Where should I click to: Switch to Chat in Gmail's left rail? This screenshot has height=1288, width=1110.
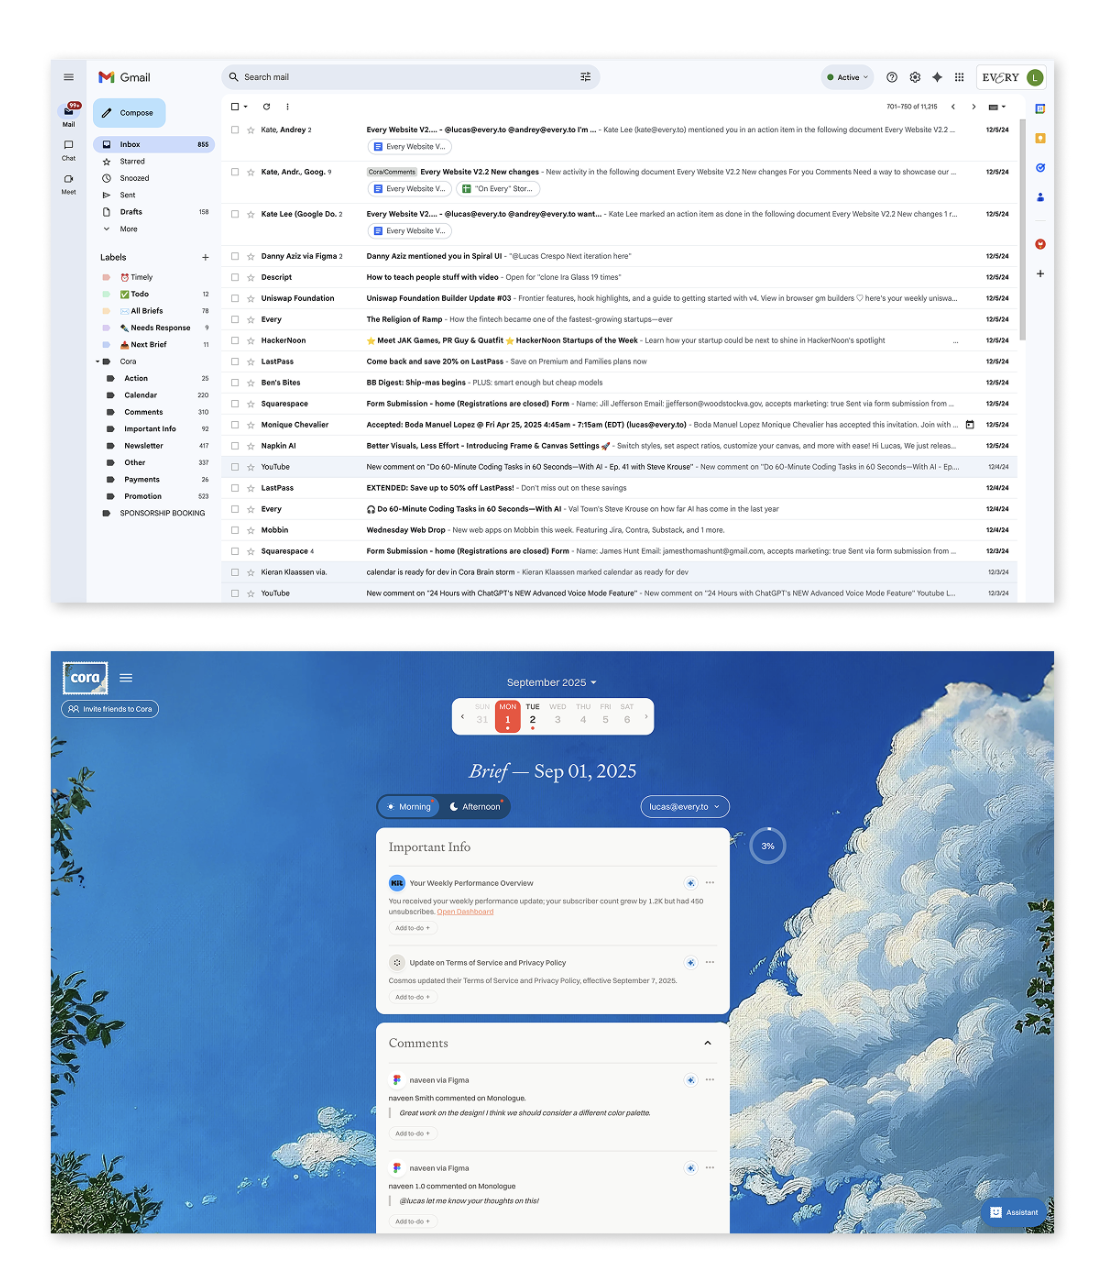[x=68, y=144]
